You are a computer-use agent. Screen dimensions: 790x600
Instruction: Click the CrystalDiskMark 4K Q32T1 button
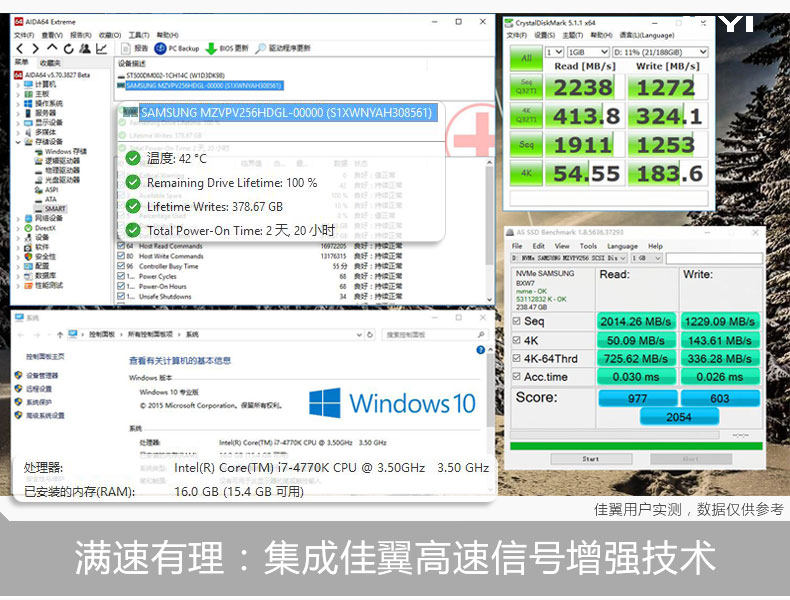(x=526, y=115)
